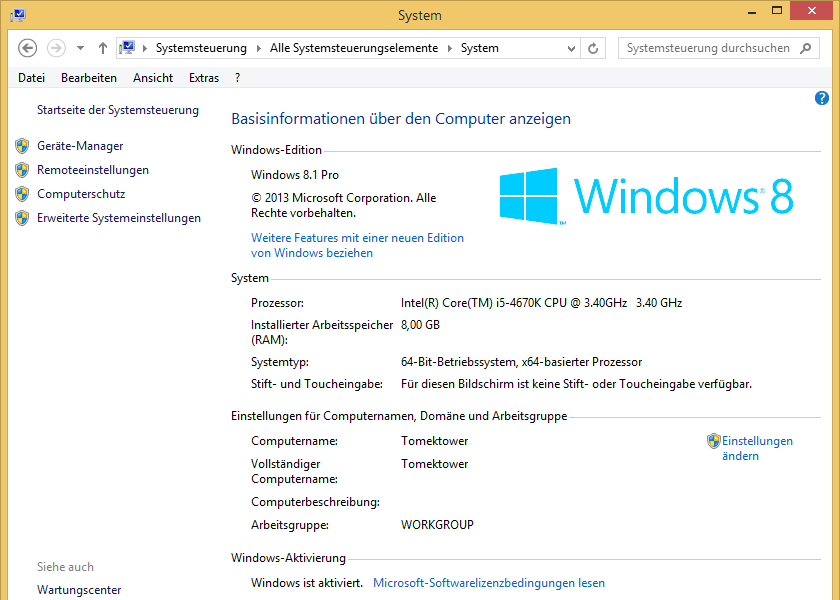
Task: Open the recent locations dropdown arrow
Action: pyautogui.click(x=80, y=48)
